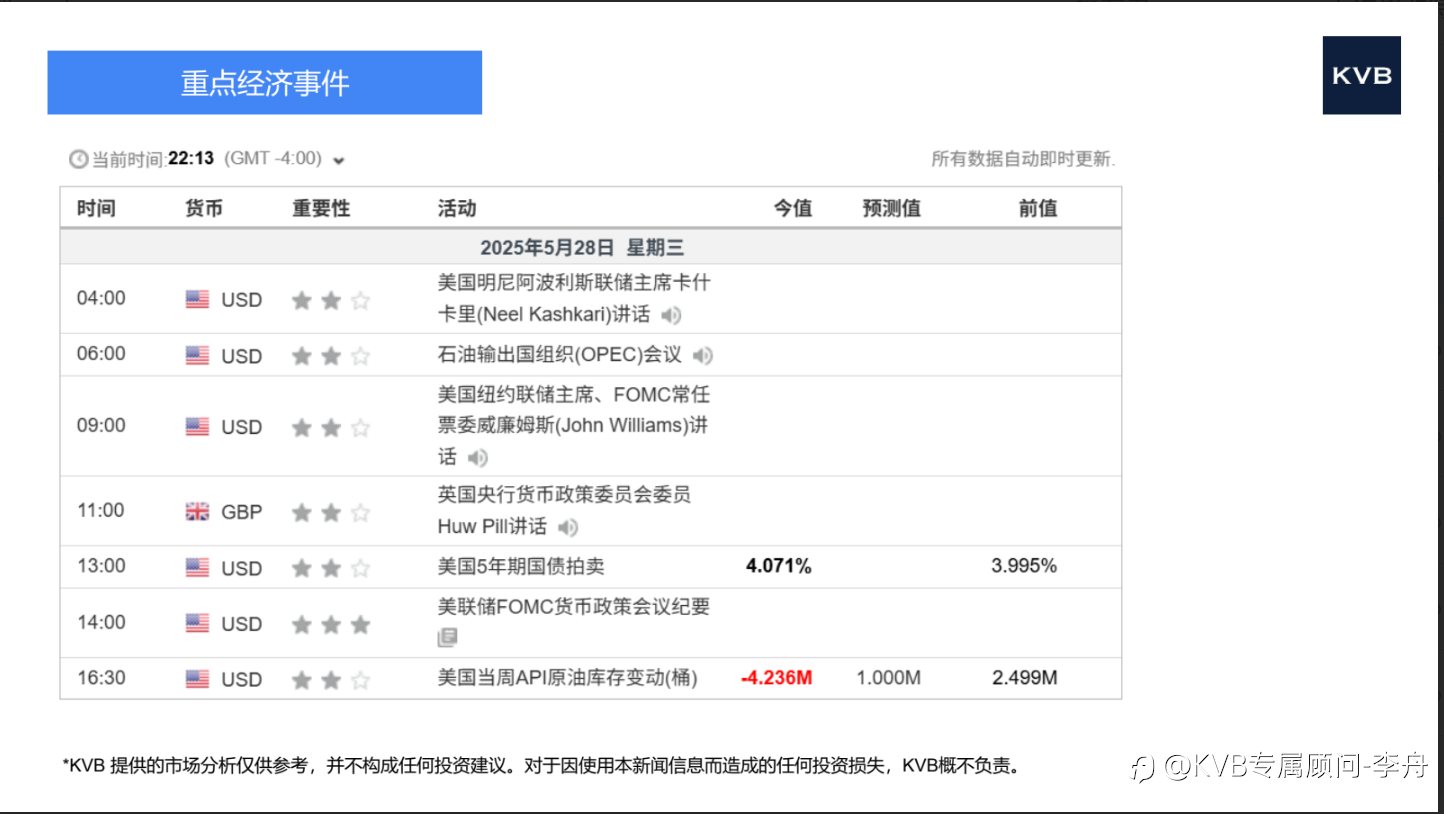Image resolution: width=1444 pixels, height=814 pixels.
Task: Click US flag in the 04:00 row
Action: 197,299
